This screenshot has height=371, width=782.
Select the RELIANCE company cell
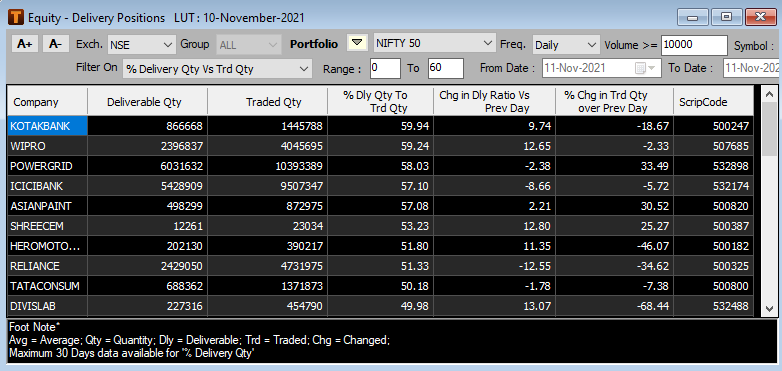[x=47, y=266]
